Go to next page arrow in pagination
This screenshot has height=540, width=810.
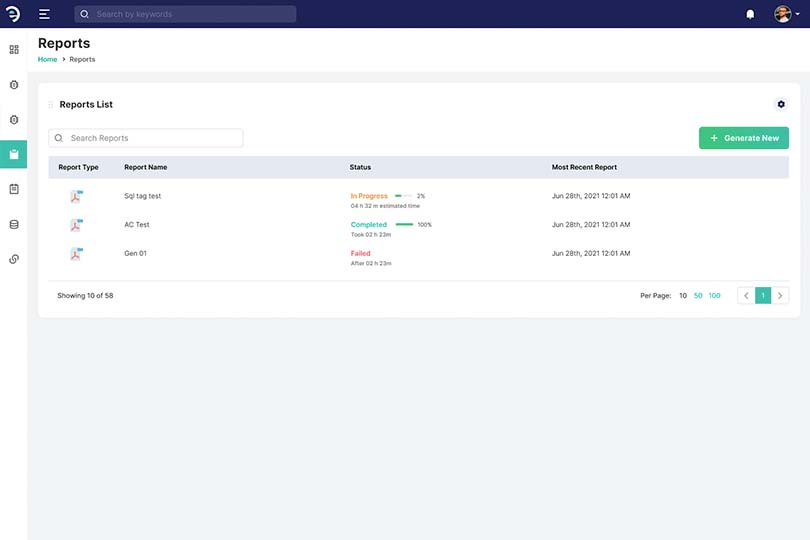click(x=780, y=296)
